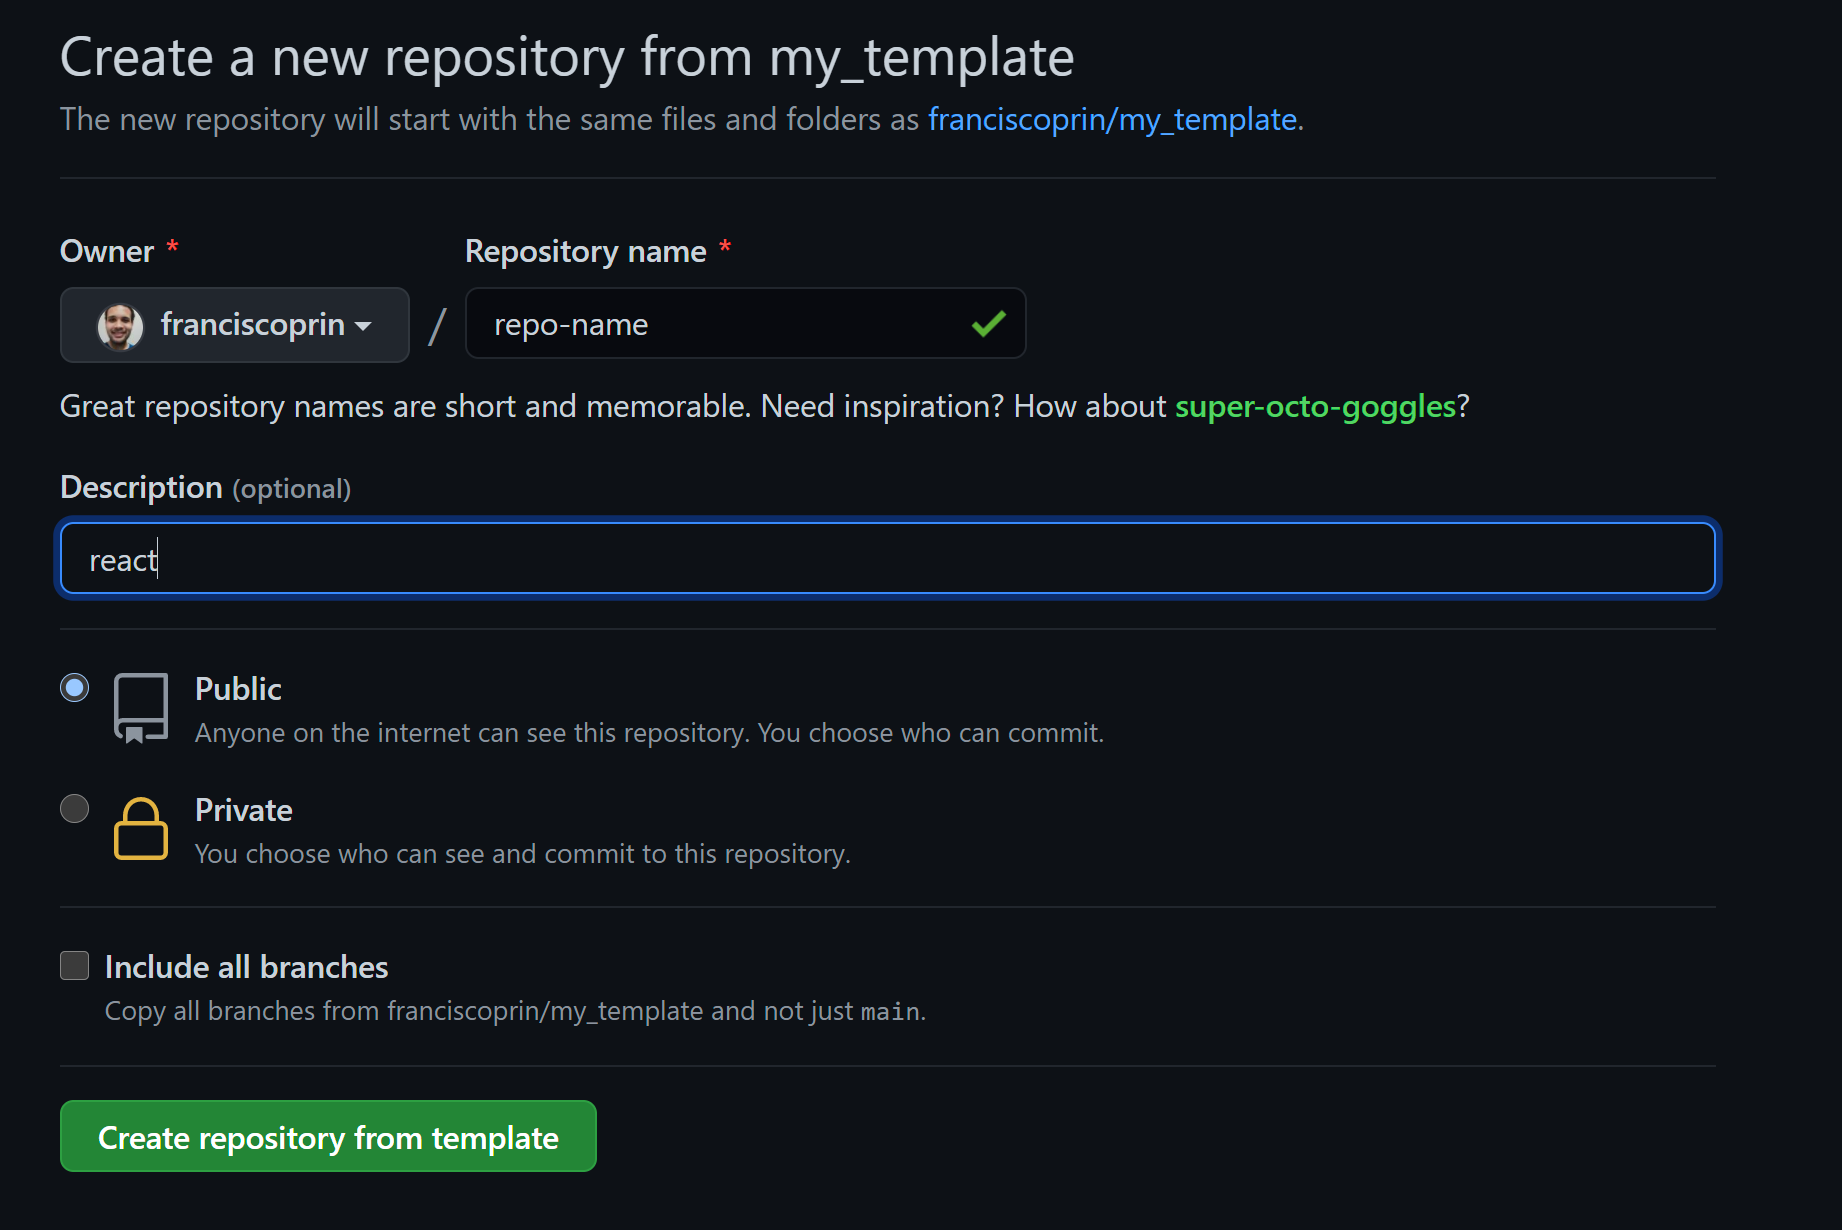Open the franciscoprin/my_template link
This screenshot has height=1230, width=1842.
pos(1113,120)
